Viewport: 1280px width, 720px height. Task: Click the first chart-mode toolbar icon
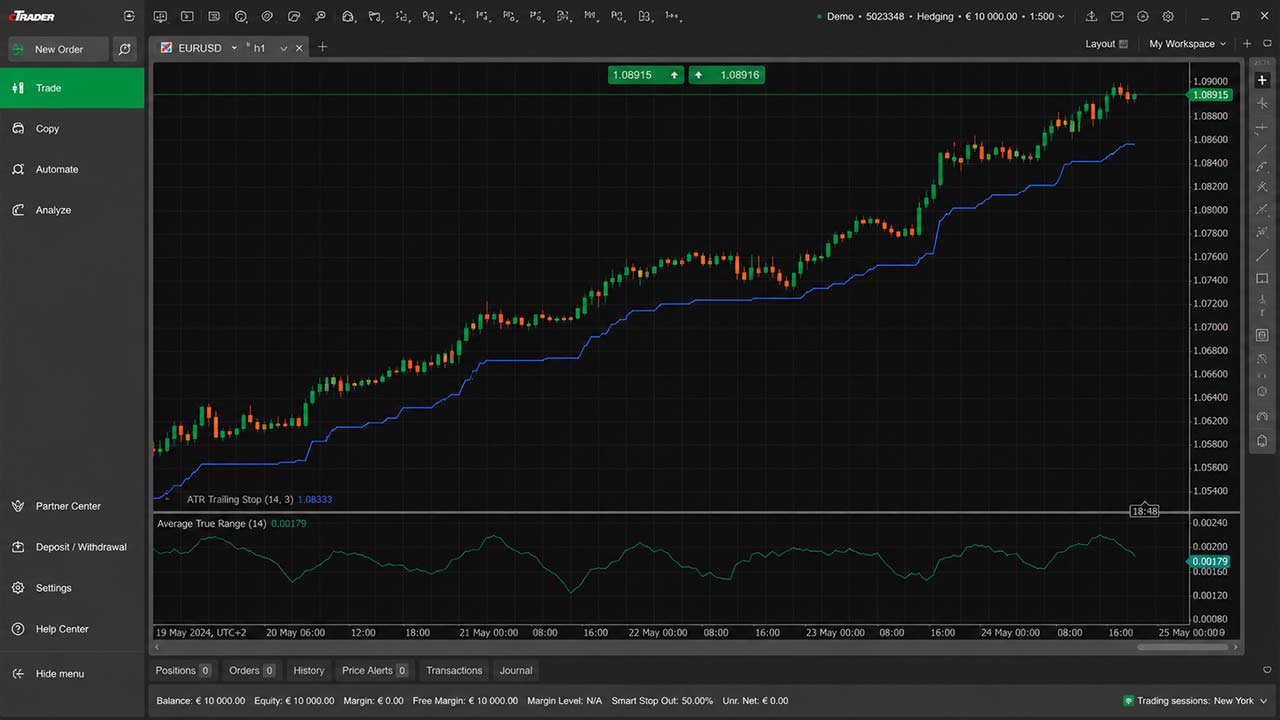coord(161,16)
